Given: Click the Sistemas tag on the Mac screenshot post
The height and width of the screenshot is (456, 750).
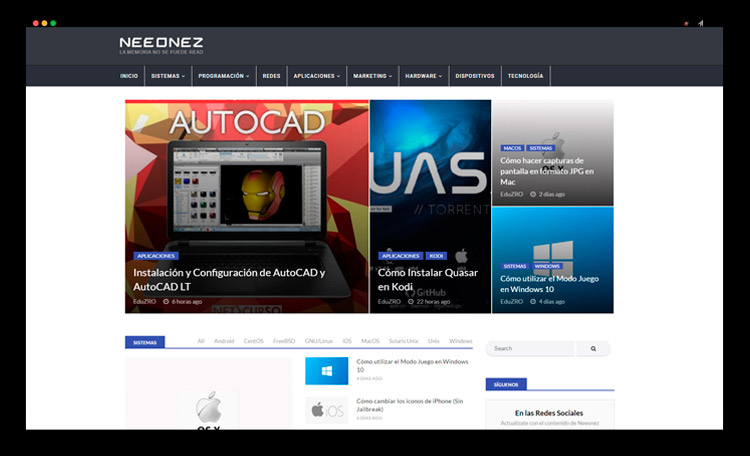Looking at the screenshot, I should [540, 148].
